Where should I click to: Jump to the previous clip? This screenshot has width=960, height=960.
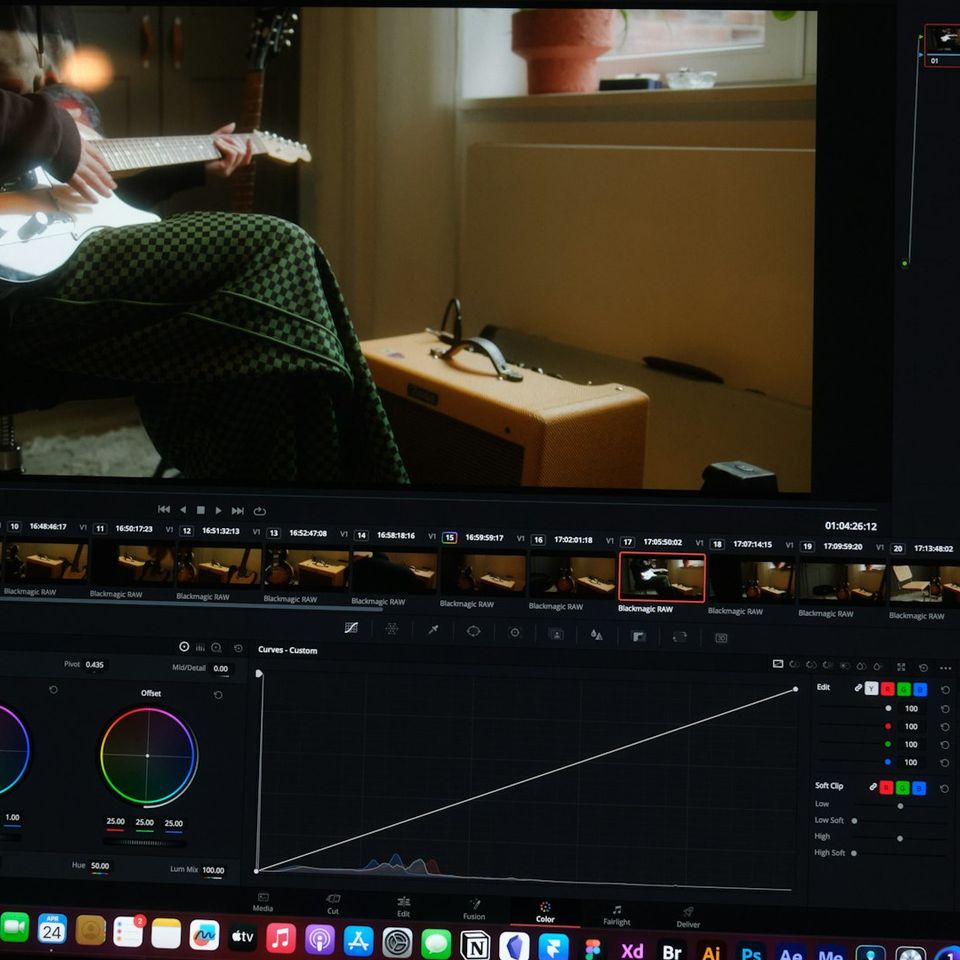(163, 509)
